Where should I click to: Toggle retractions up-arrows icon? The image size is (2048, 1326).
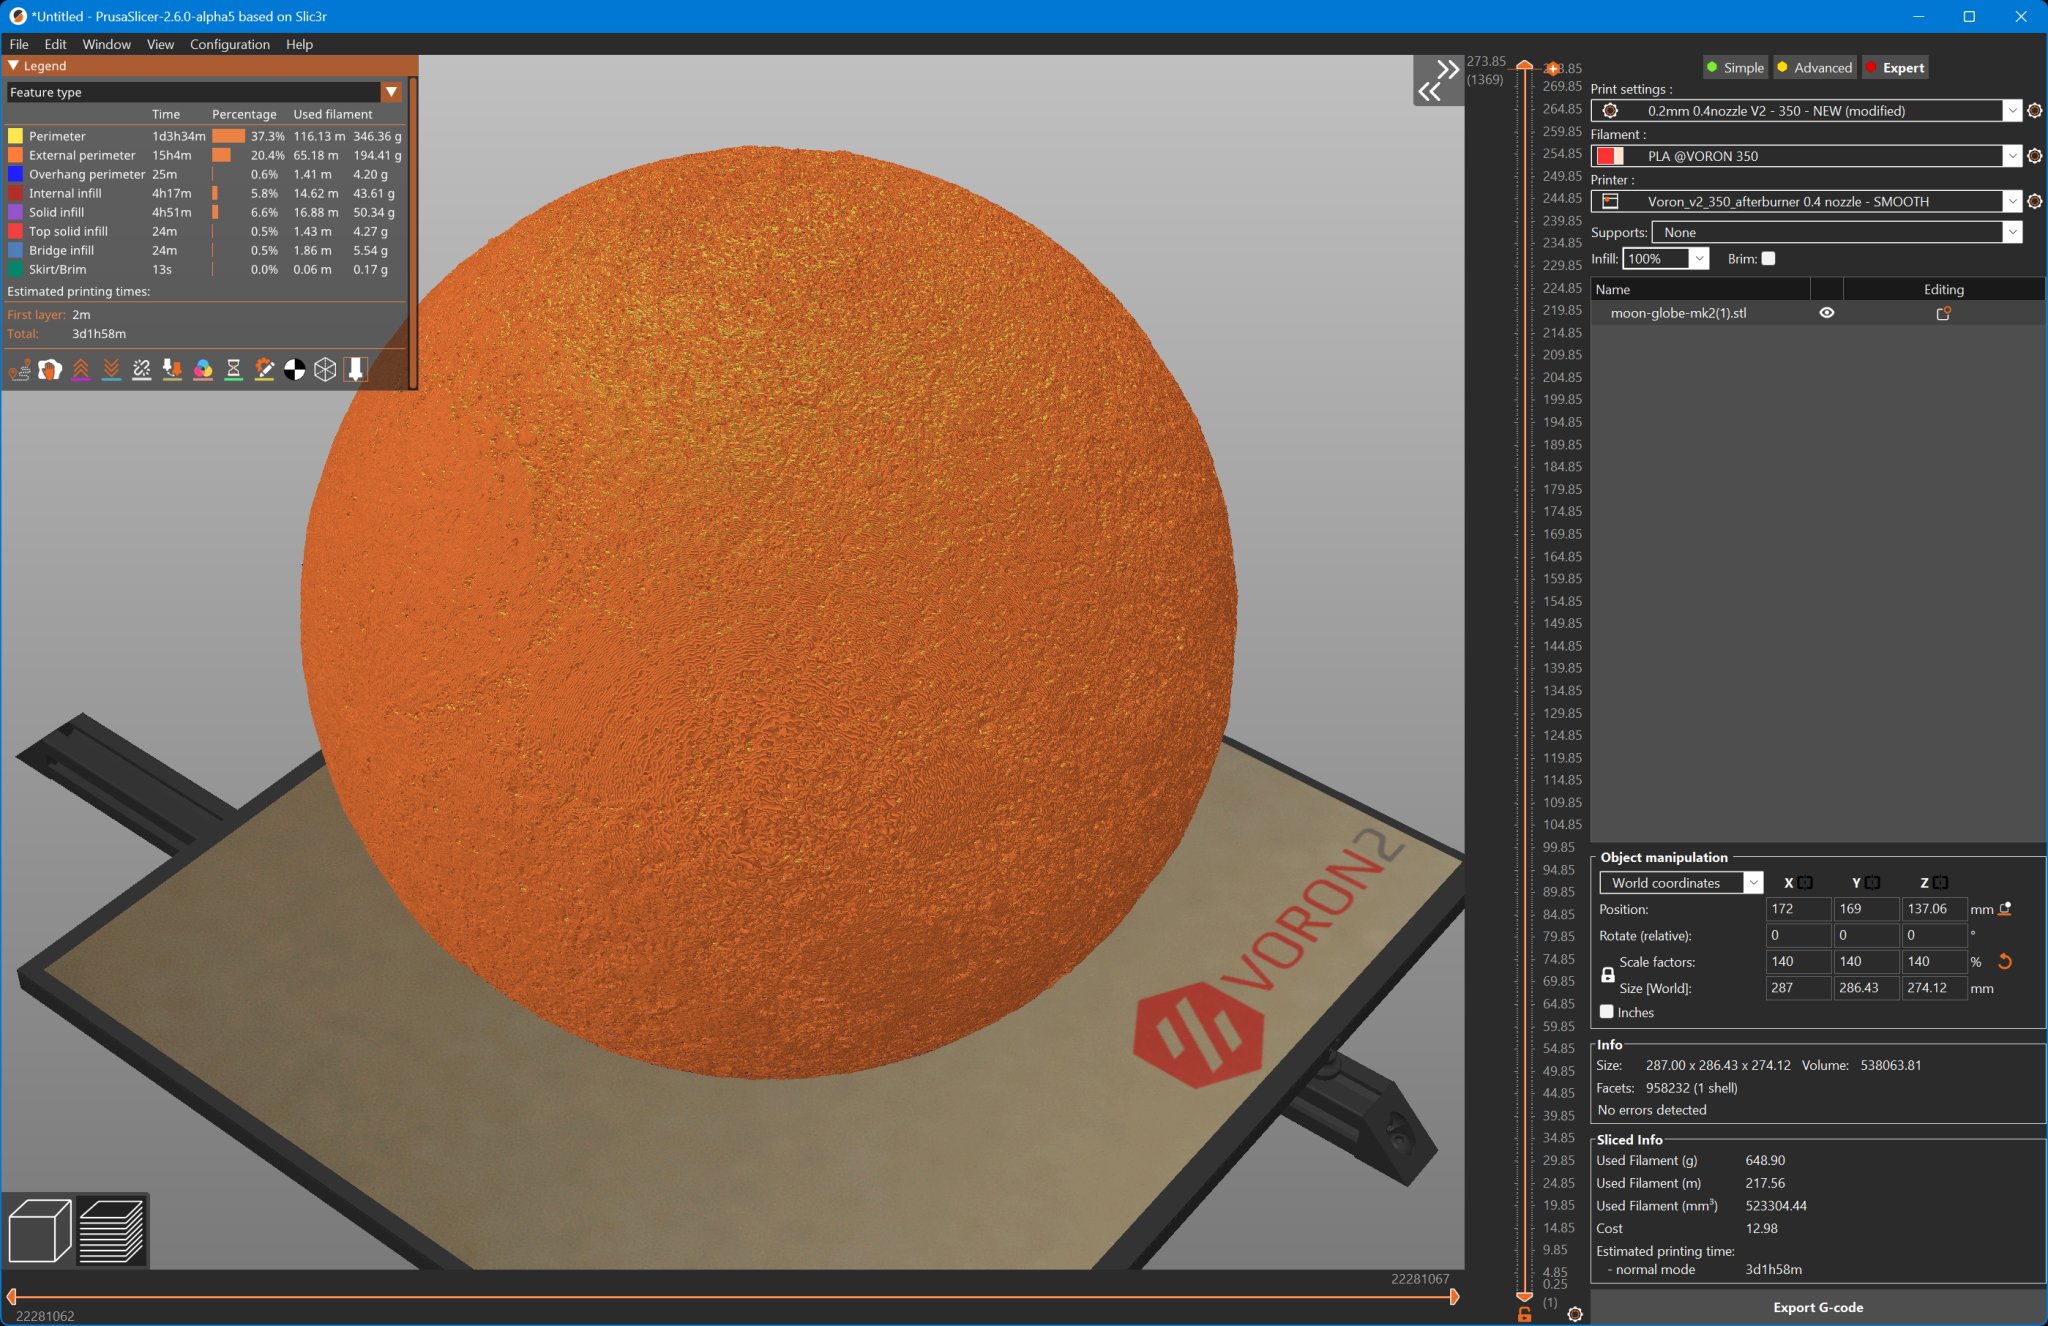[x=81, y=370]
